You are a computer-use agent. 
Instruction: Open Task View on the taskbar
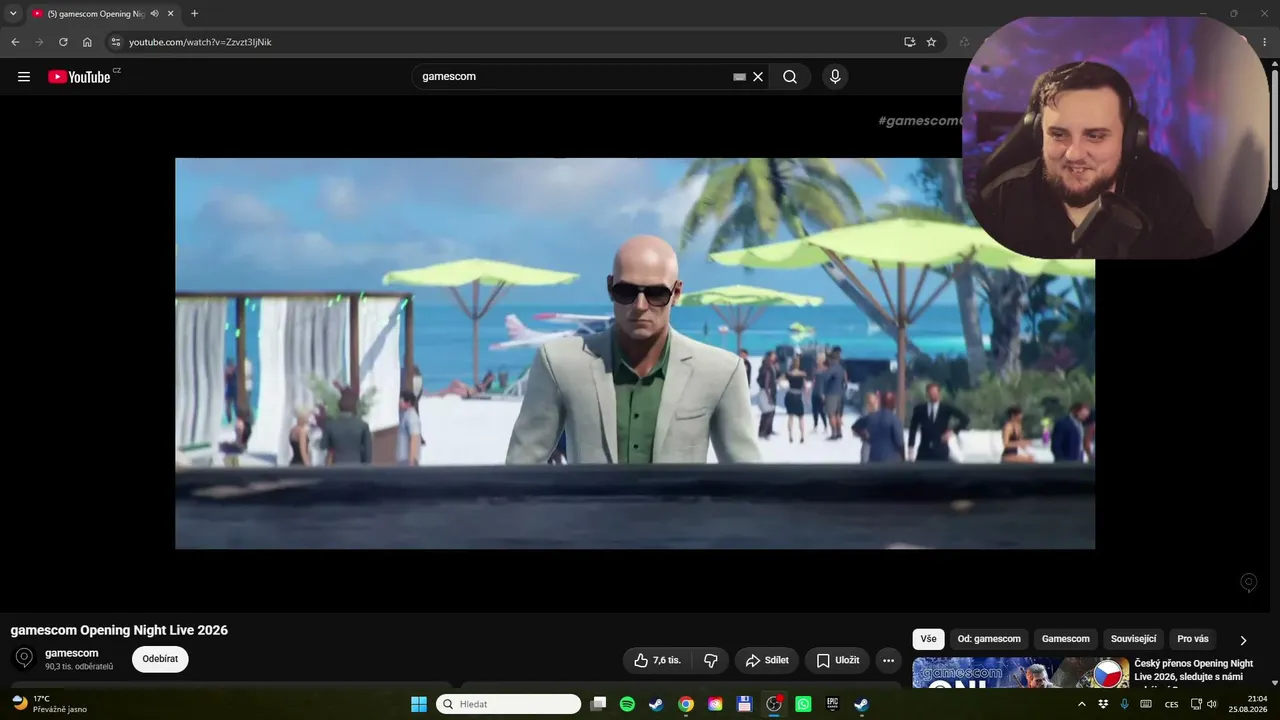tap(598, 704)
